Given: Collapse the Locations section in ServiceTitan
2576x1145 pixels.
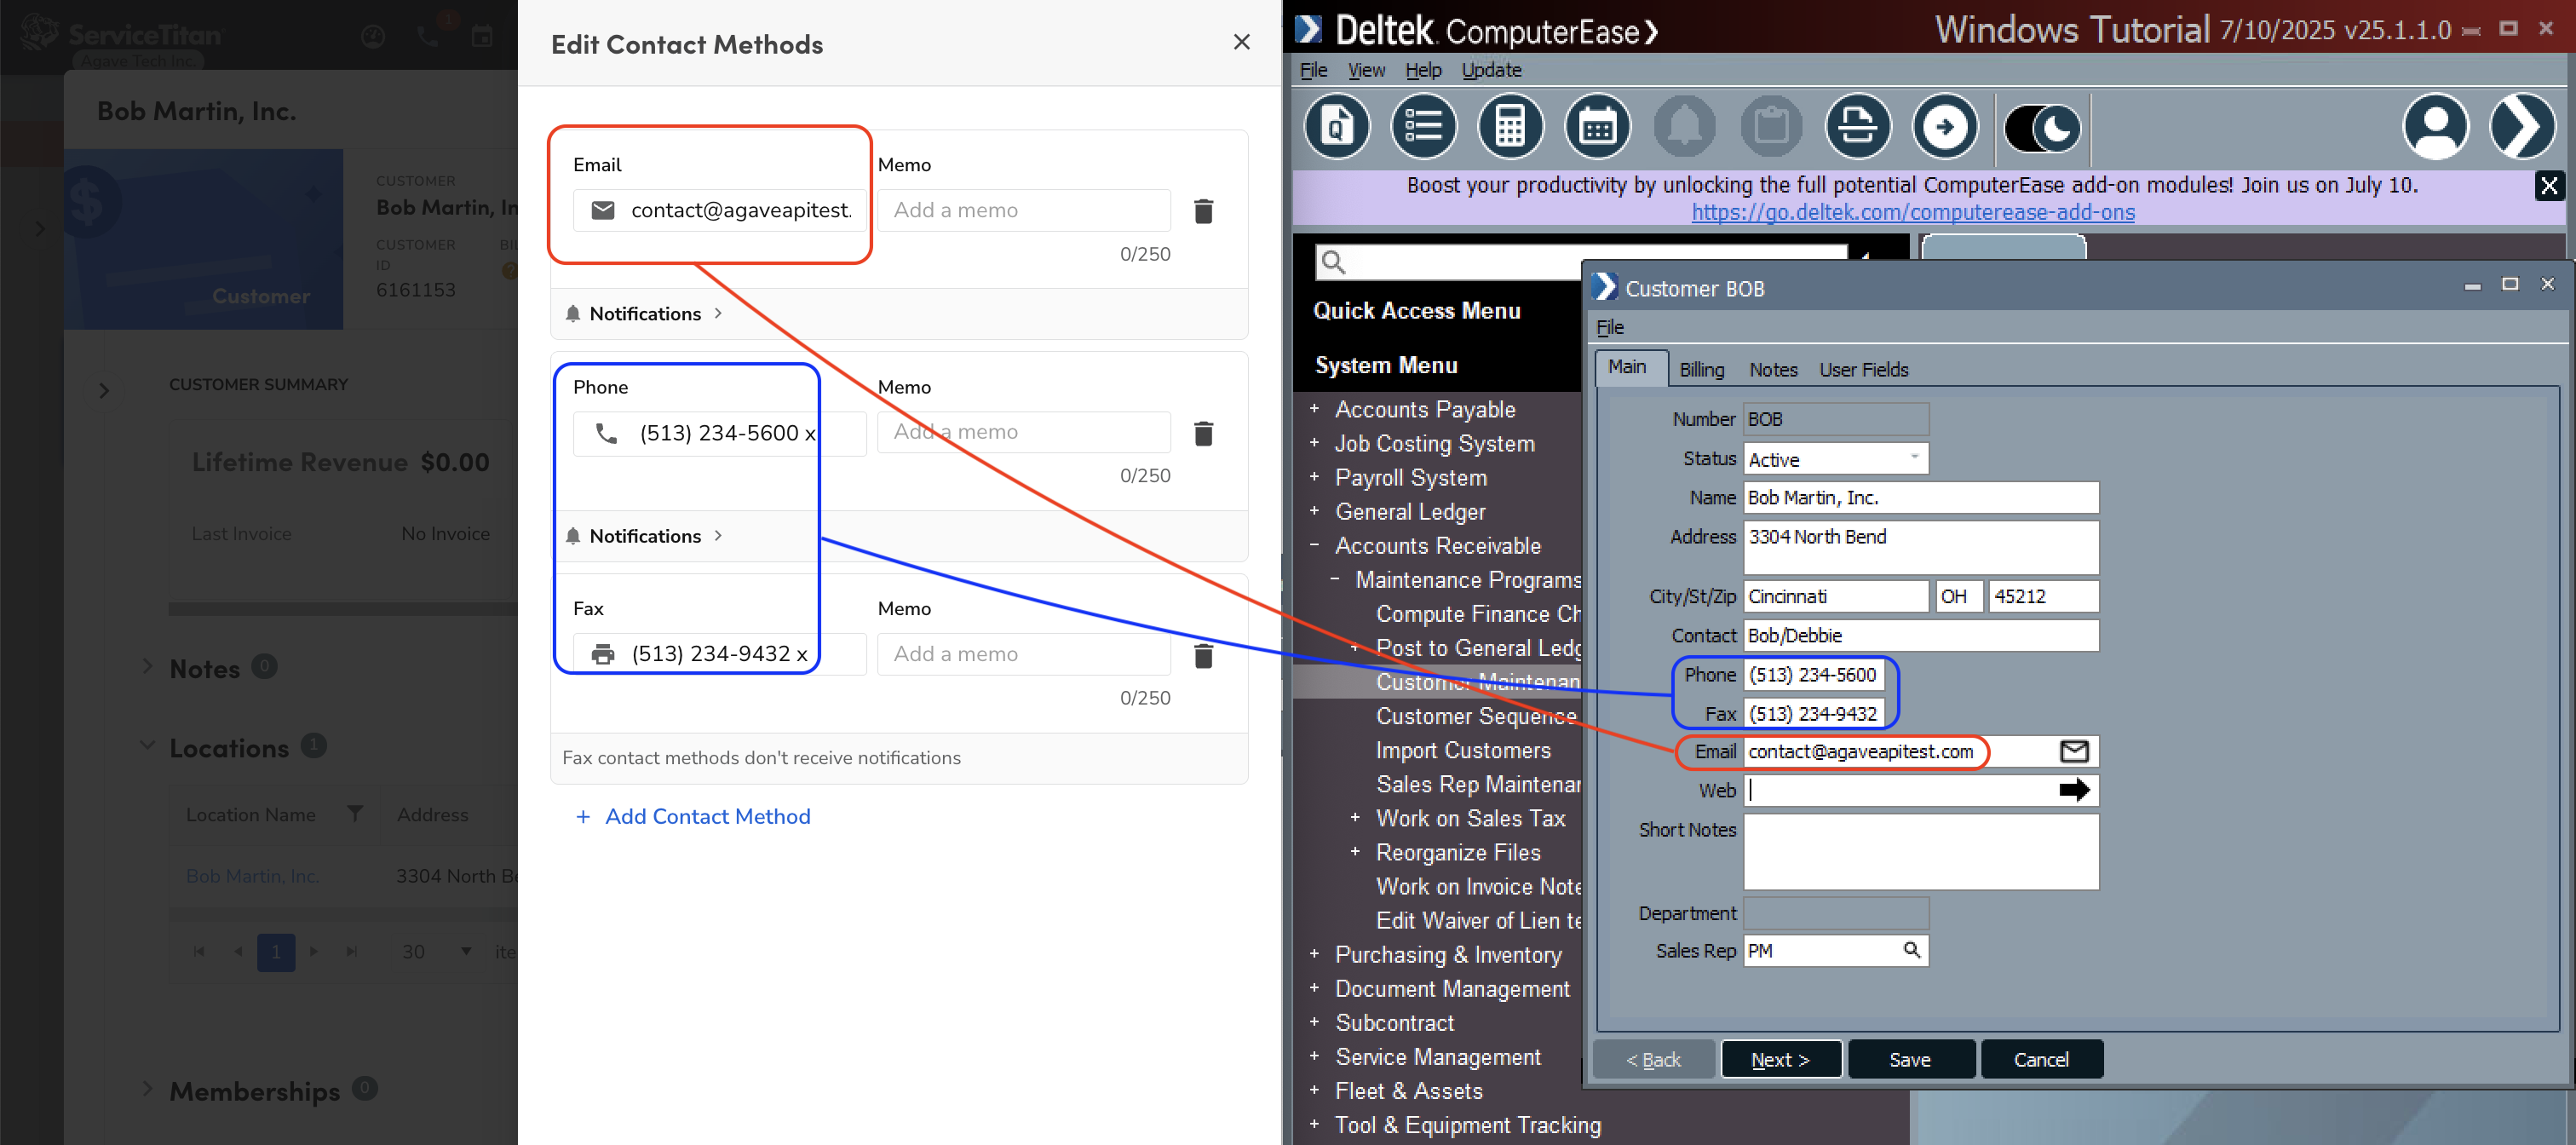Looking at the screenshot, I should coord(147,746).
